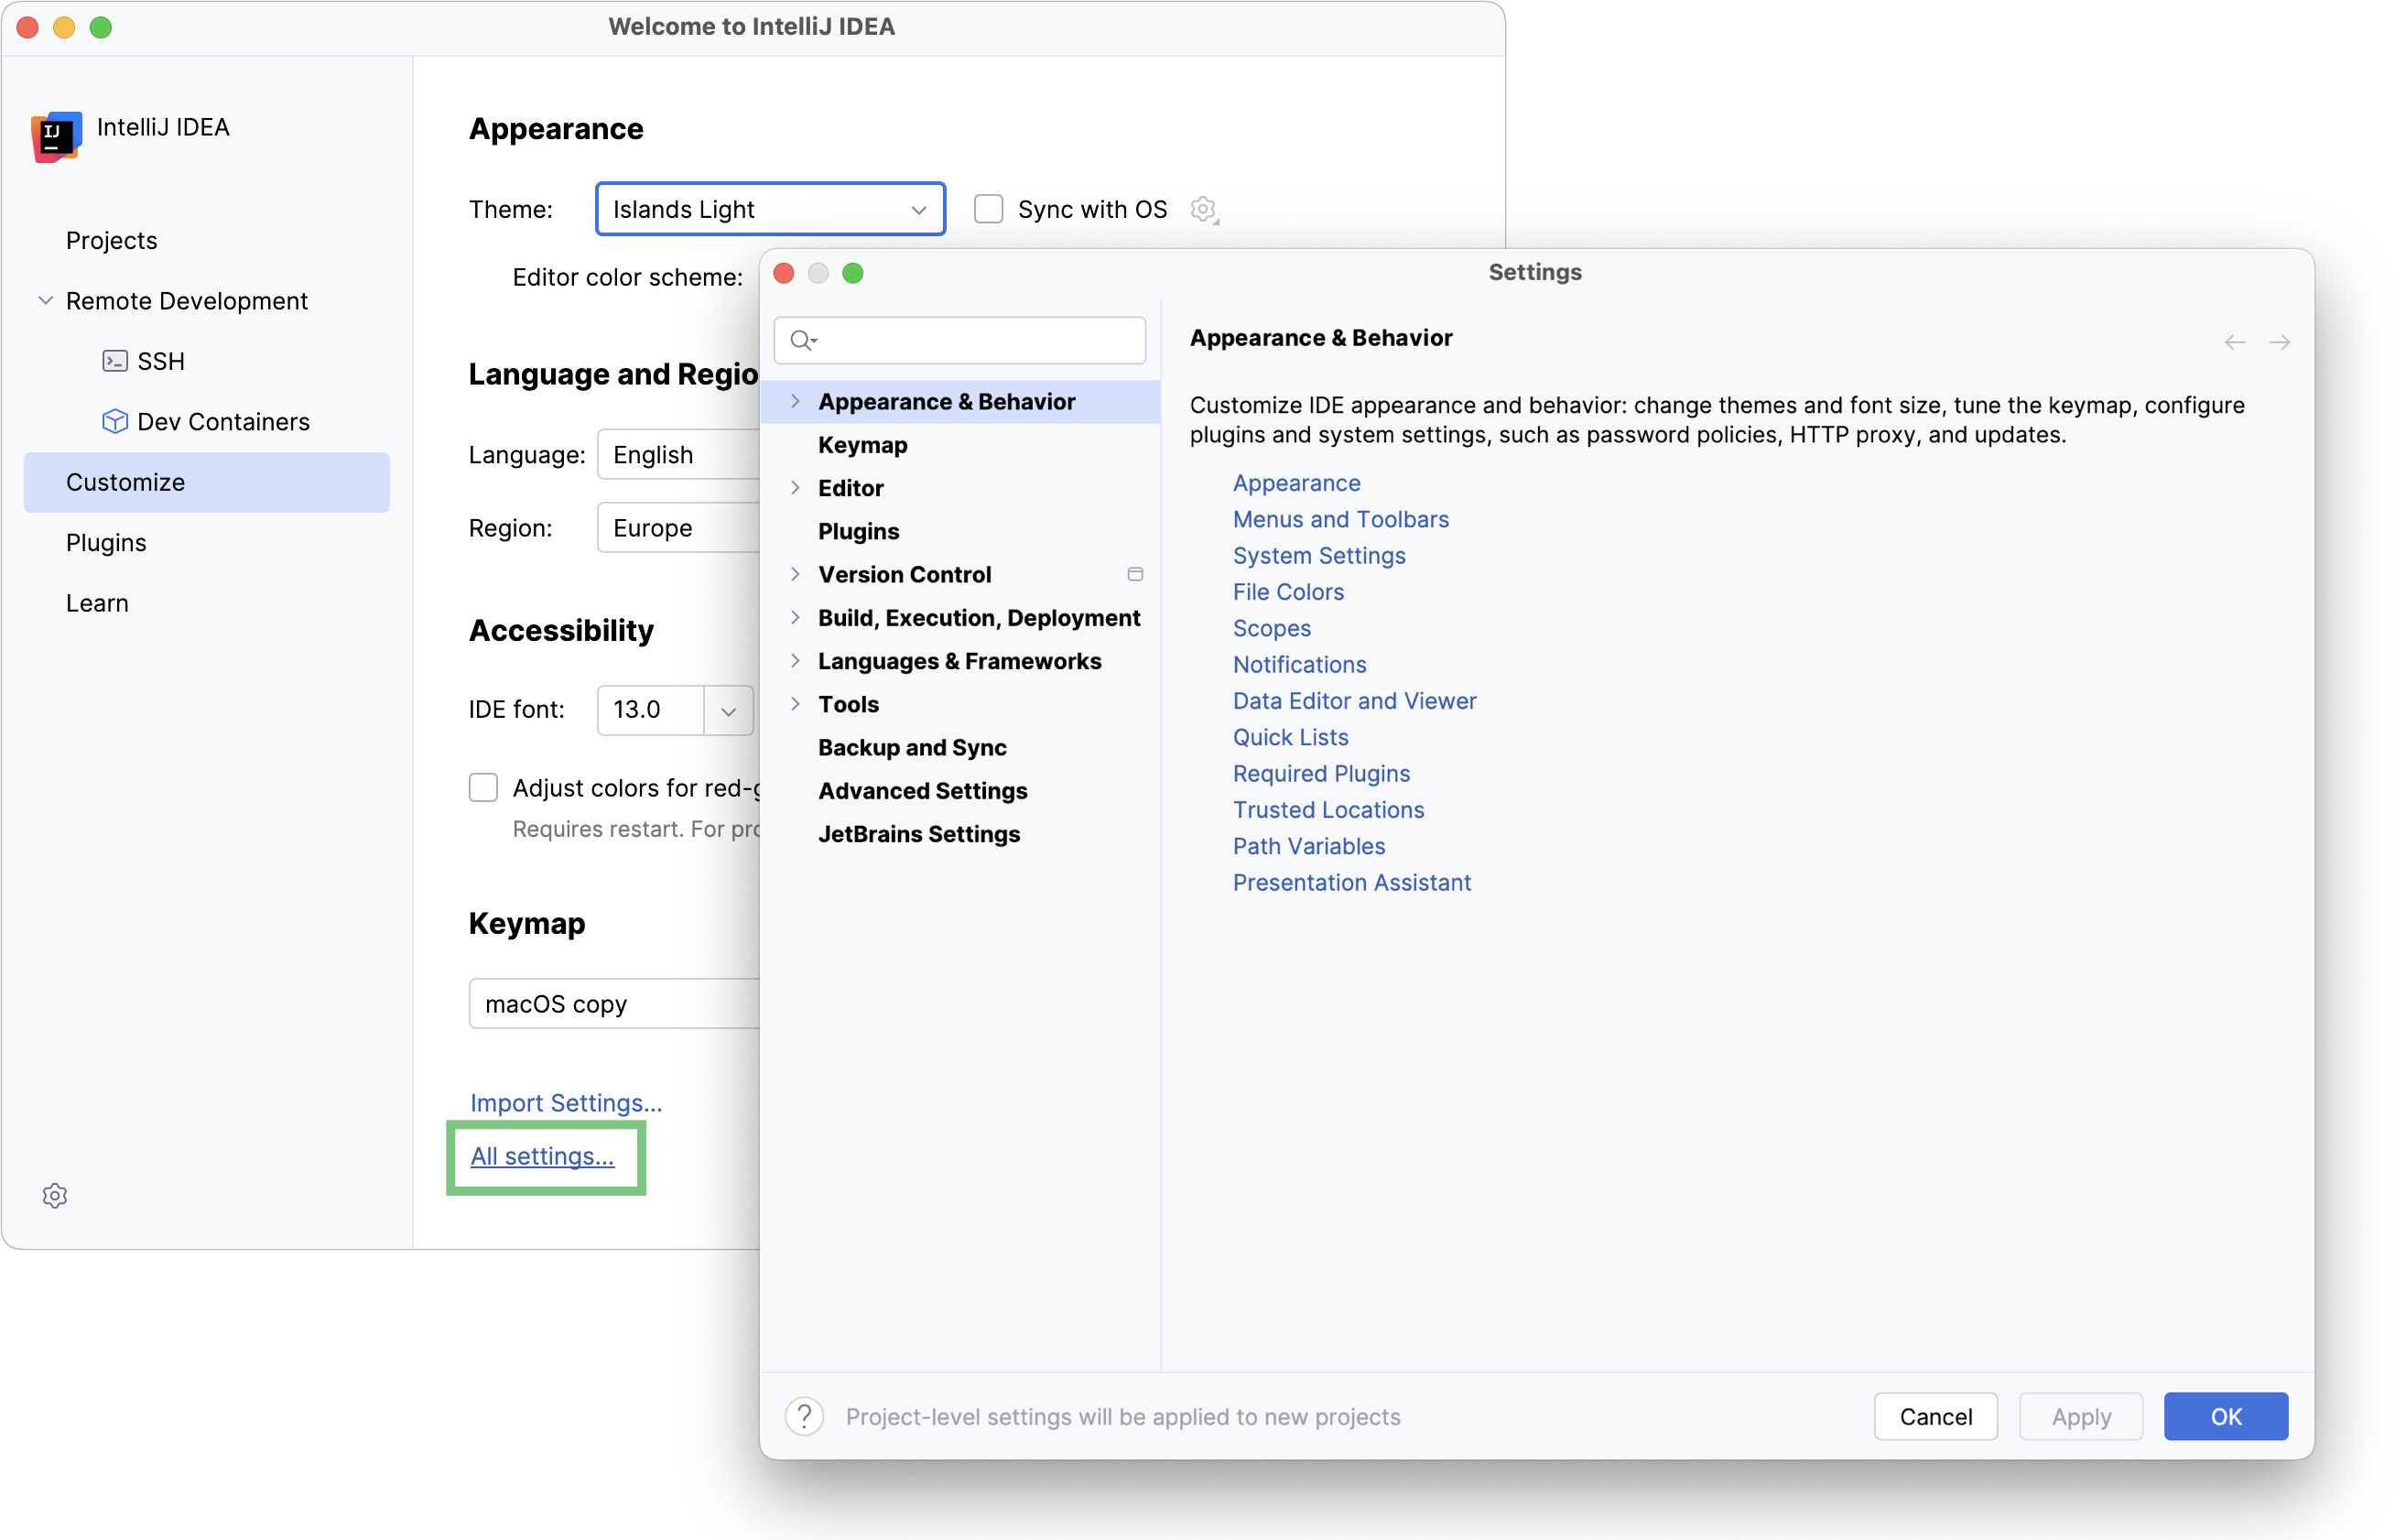The image size is (2395, 1540).
Task: Close the Settings dialog with red button
Action: tap(784, 273)
